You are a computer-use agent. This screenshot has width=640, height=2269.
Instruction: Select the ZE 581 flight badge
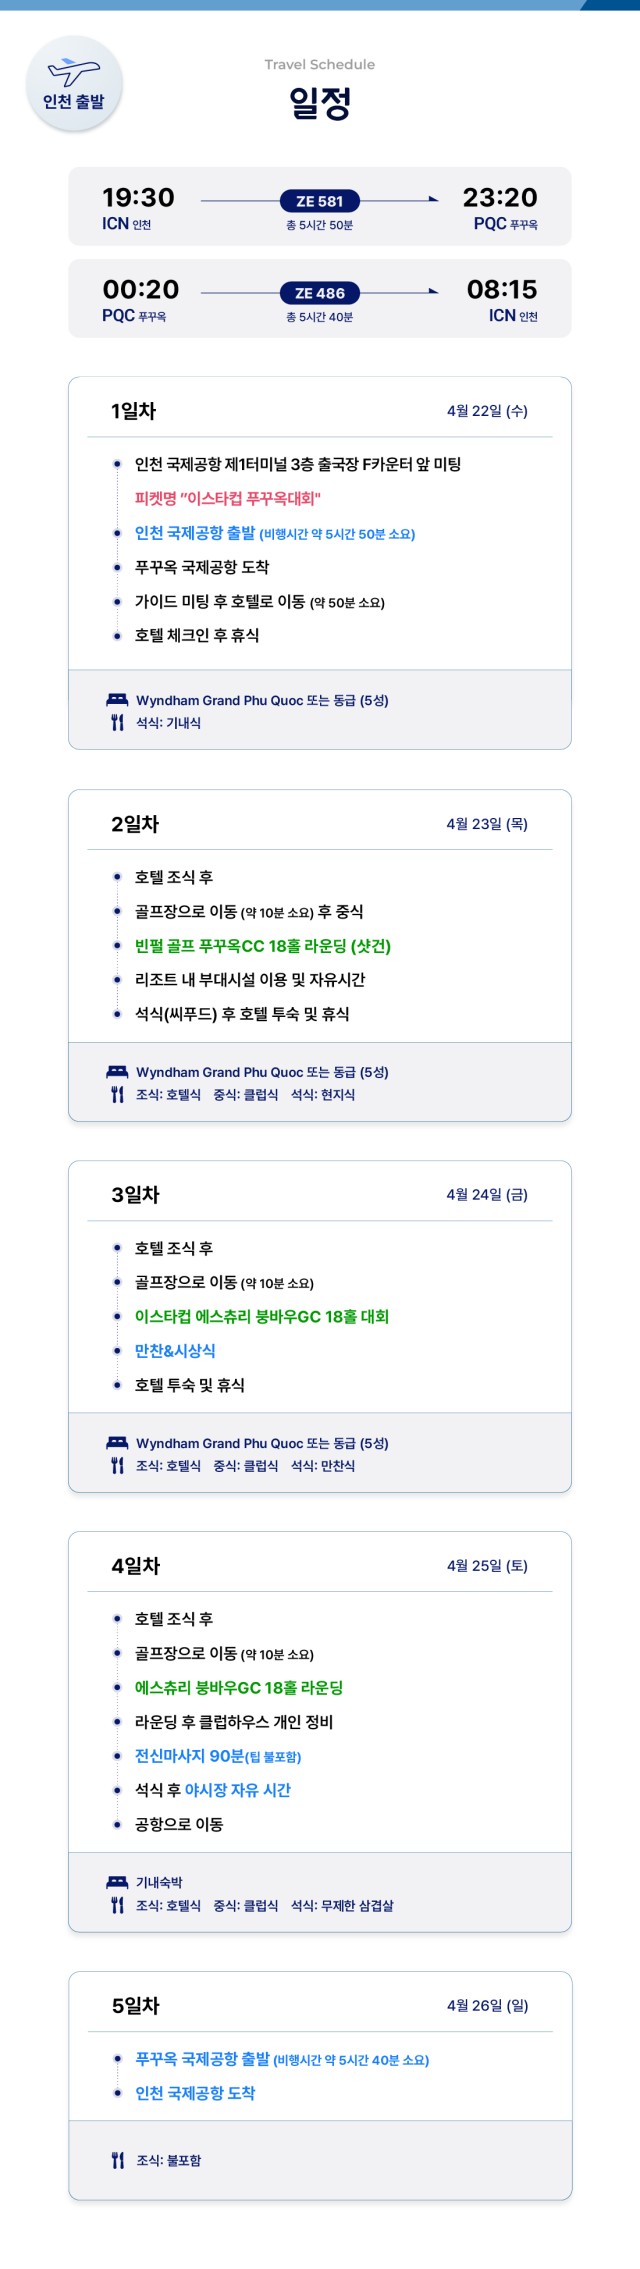(x=320, y=201)
